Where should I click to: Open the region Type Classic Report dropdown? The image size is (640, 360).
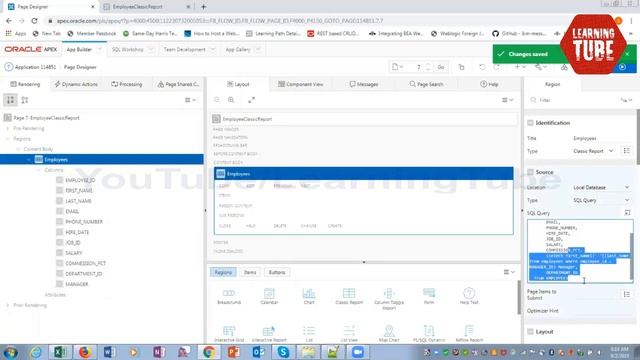[x=593, y=151]
